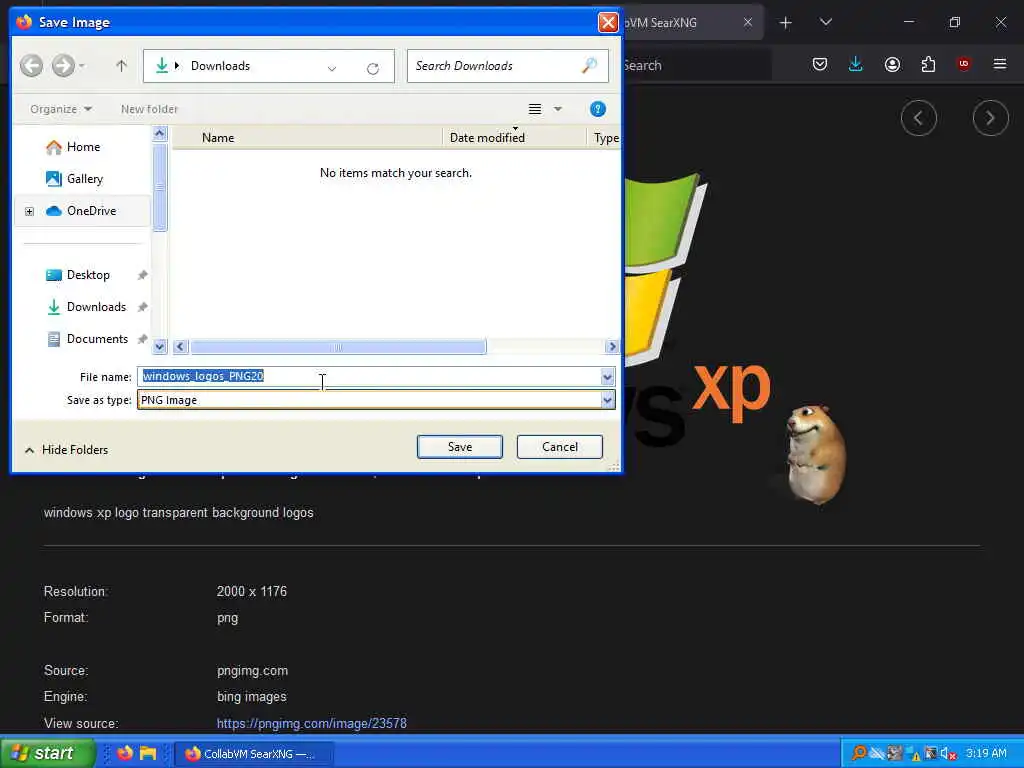Viewport: 1024px width, 768px height.
Task: Close the CollabVM SearXNG browser tab
Action: (x=748, y=22)
